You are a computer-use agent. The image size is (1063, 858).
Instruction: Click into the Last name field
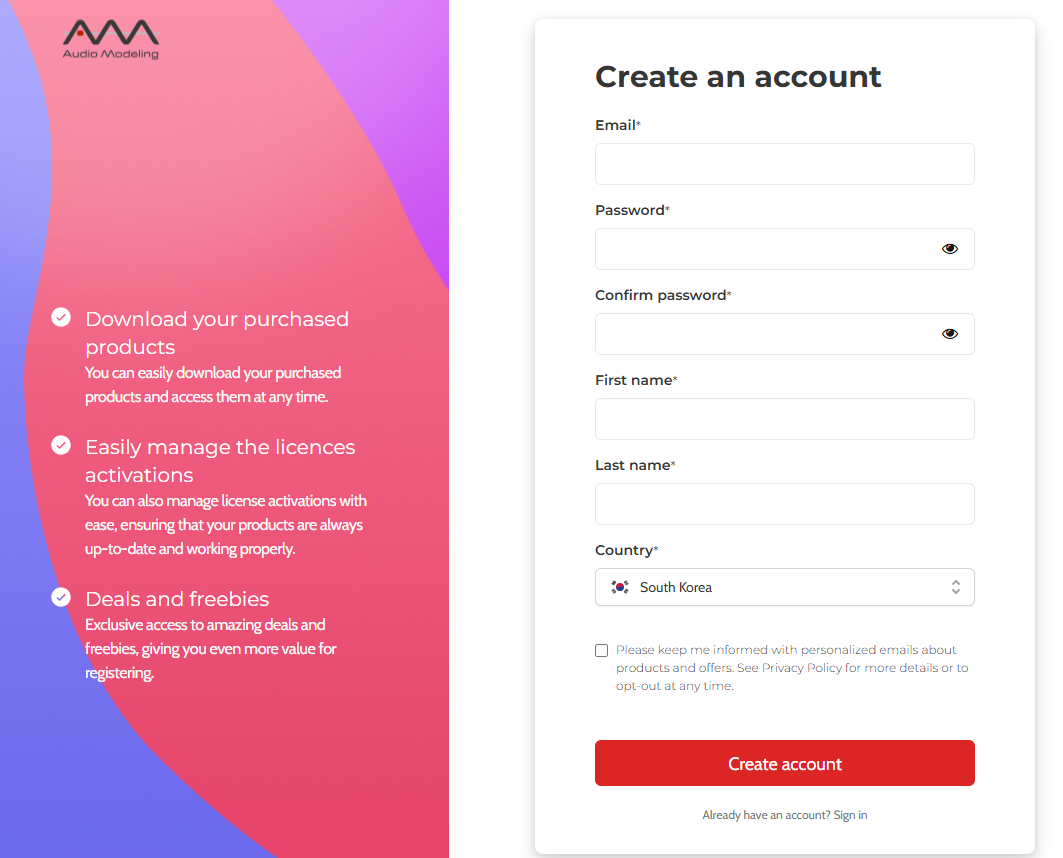(784, 504)
